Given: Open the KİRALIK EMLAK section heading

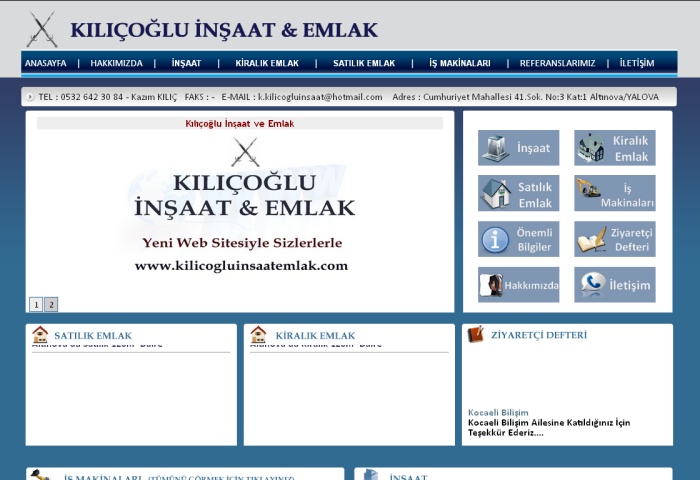Looking at the screenshot, I should pos(315,336).
